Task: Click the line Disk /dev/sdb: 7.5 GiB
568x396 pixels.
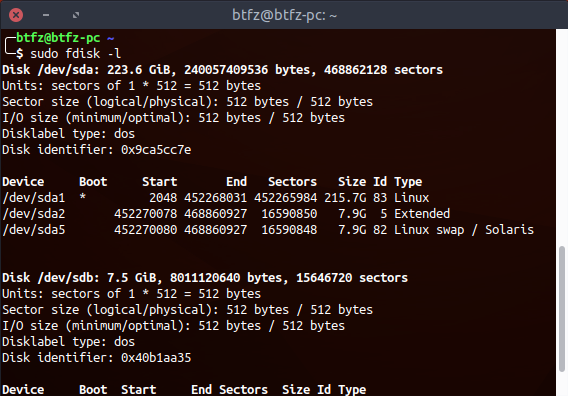Action: 205,278
